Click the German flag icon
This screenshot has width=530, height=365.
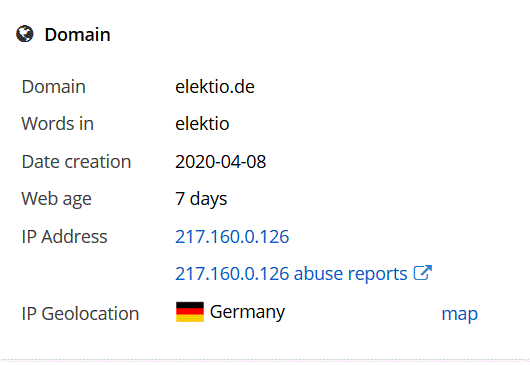point(190,312)
